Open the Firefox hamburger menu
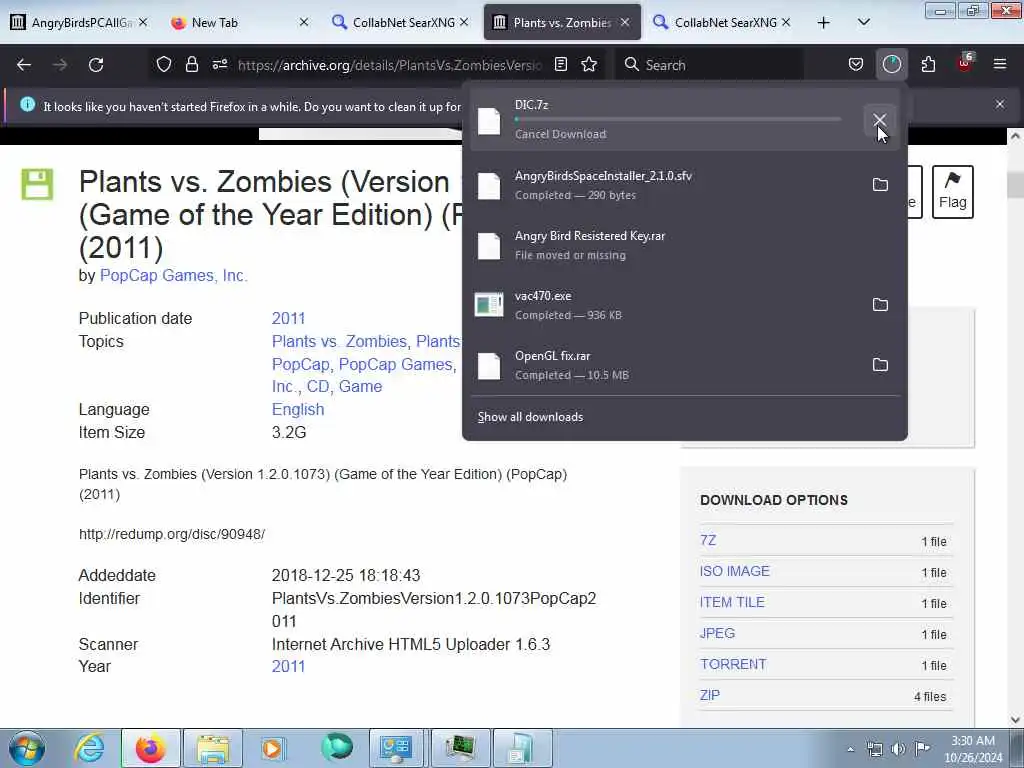Image resolution: width=1024 pixels, height=768 pixels. (1000, 65)
